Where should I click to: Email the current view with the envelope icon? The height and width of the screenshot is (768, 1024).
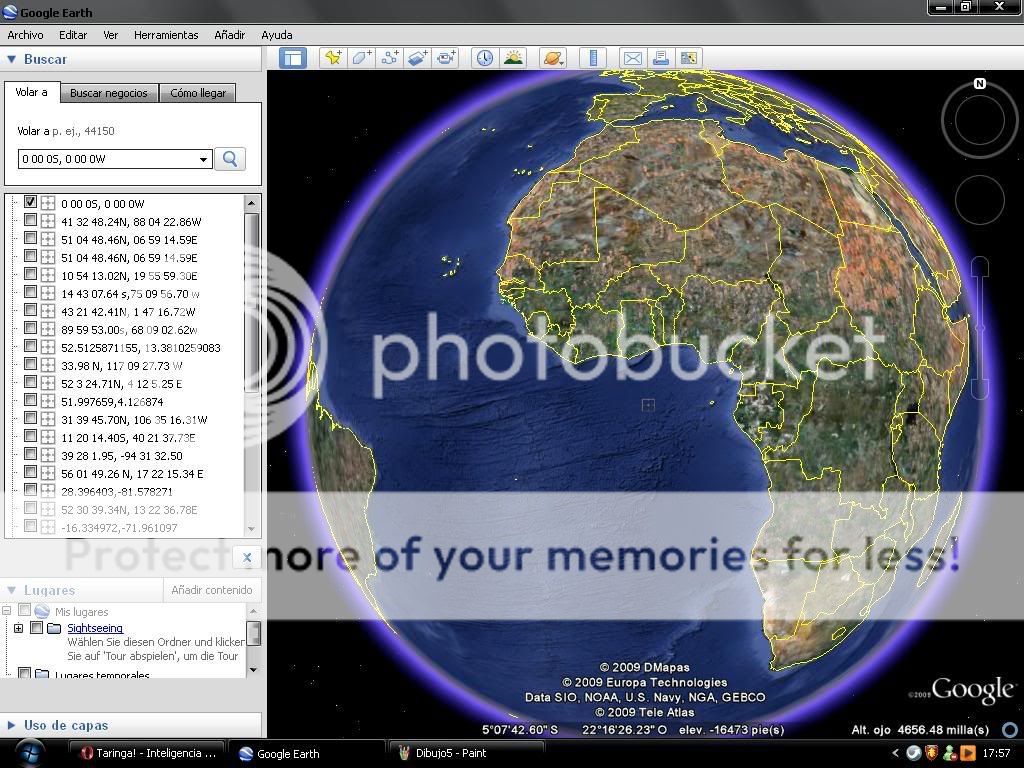632,58
